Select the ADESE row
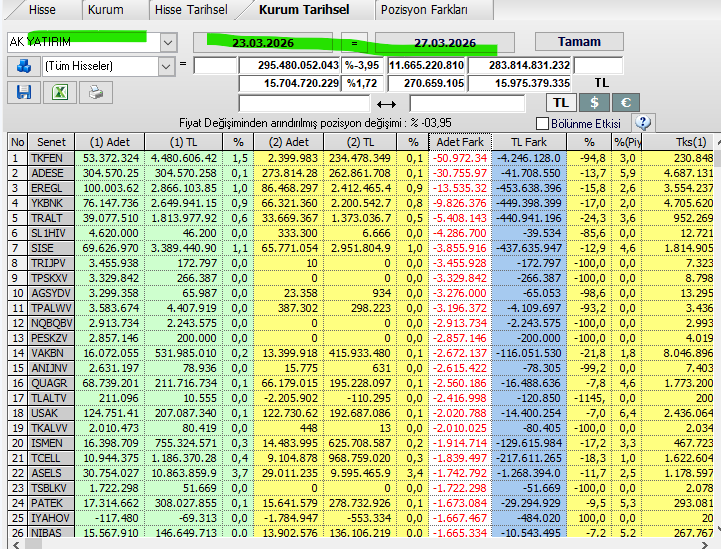721x549 pixels. tap(360, 173)
